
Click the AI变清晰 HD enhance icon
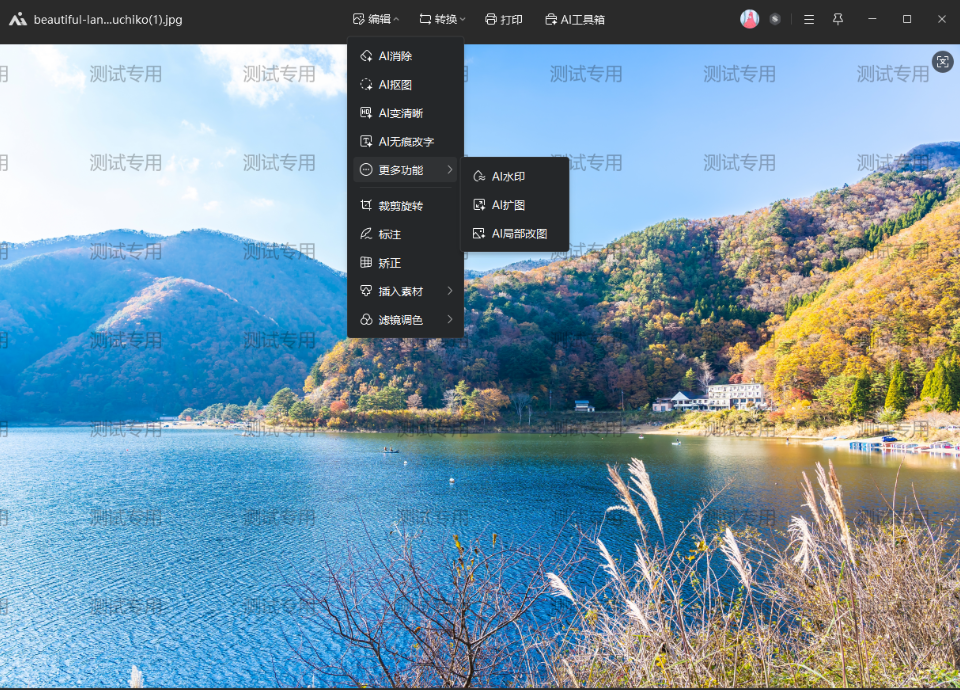click(366, 113)
